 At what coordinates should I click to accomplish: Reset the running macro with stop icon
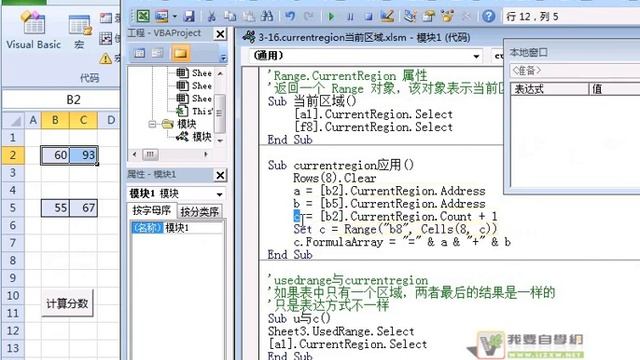click(x=369, y=17)
